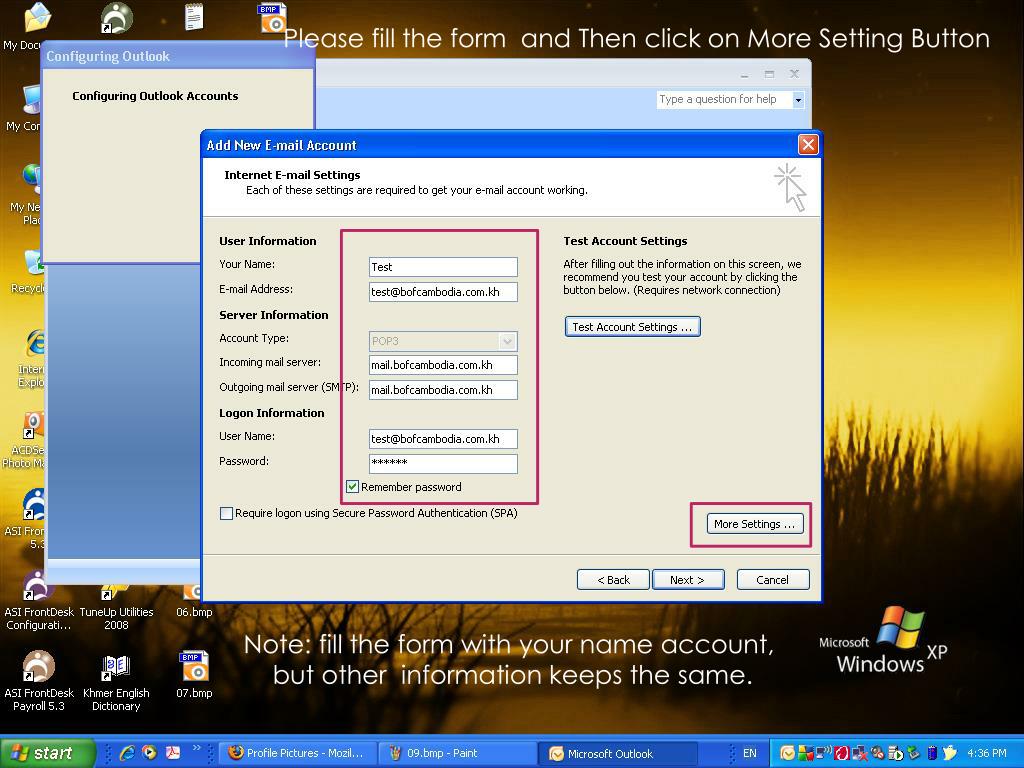This screenshot has width=1024, height=768.
Task: Open the ASI FrontDesk Payroll 5.3 shortcut
Action: click(39, 680)
